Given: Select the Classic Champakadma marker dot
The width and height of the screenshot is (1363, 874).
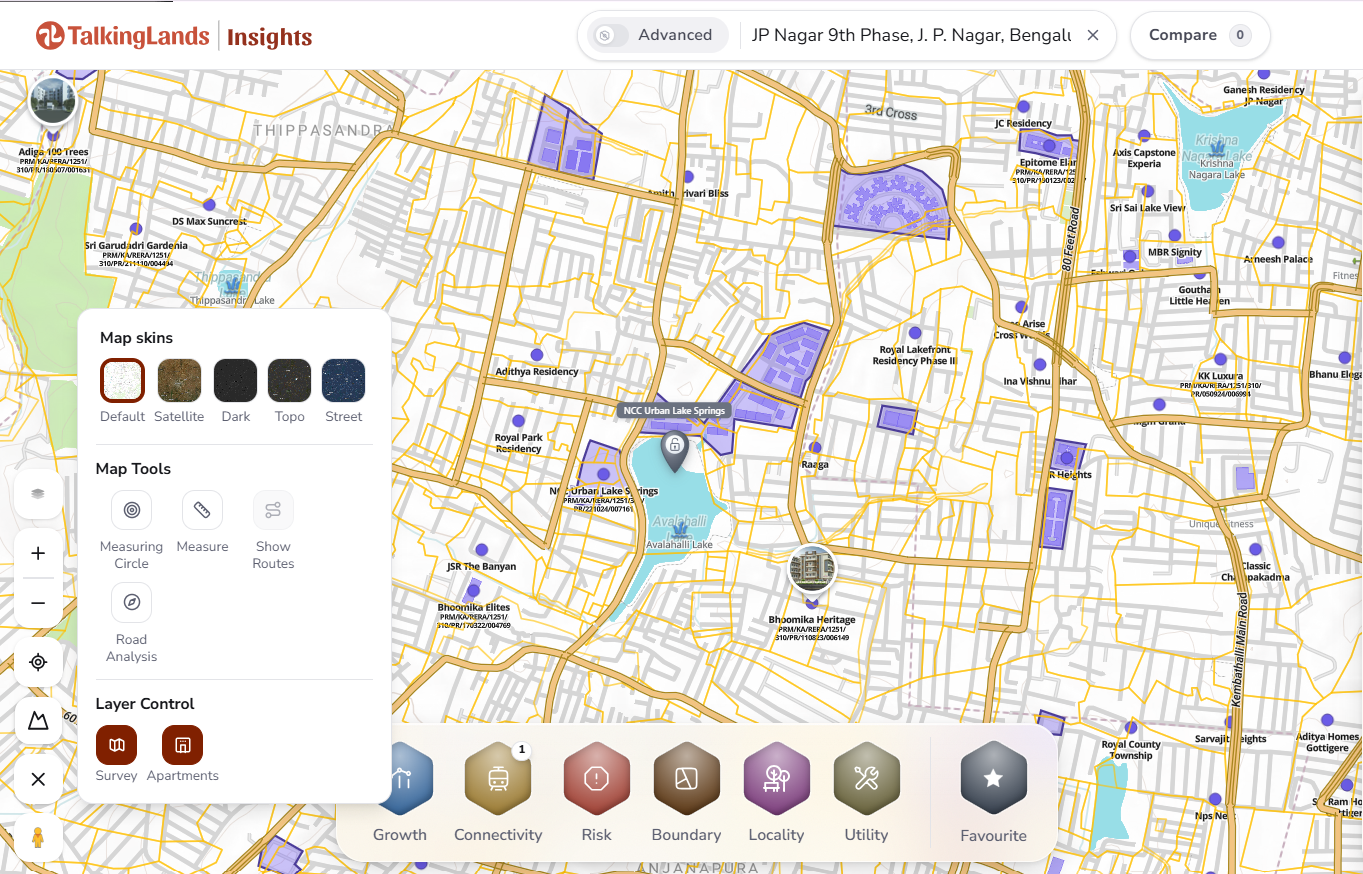Looking at the screenshot, I should 1255,550.
